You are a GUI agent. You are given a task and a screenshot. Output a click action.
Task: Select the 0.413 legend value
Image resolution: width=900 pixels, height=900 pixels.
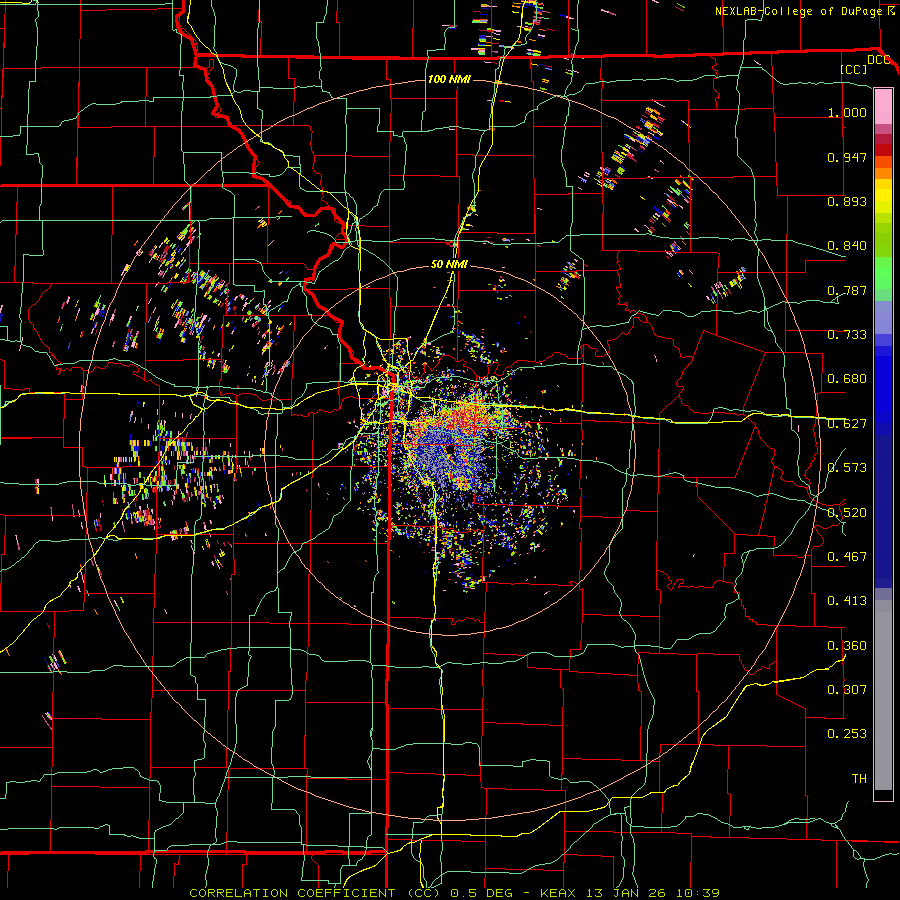pos(847,601)
